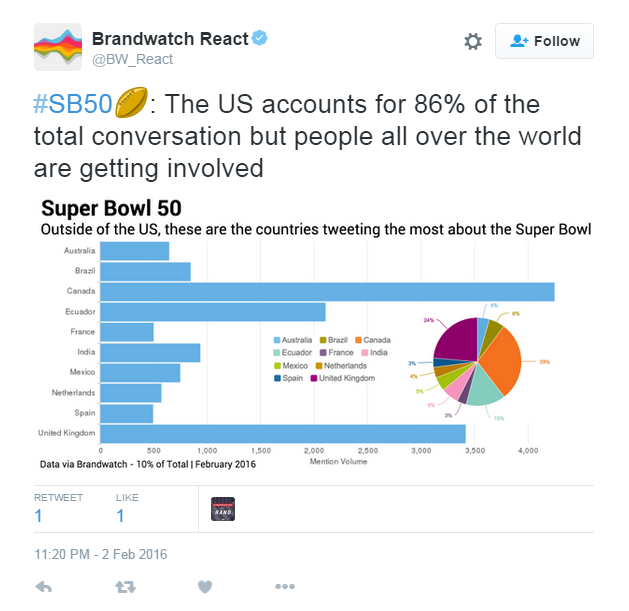View the like count
Screen dimensions: 629x611
[120, 516]
